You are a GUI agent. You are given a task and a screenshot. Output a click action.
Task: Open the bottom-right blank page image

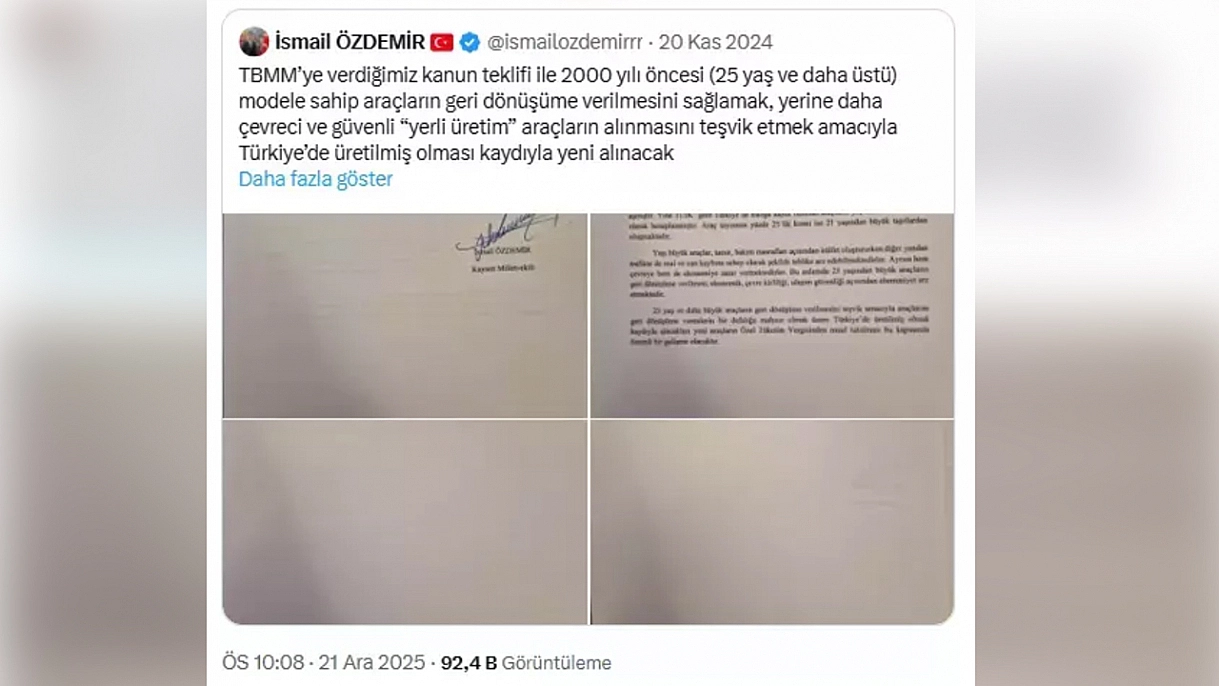tap(772, 522)
